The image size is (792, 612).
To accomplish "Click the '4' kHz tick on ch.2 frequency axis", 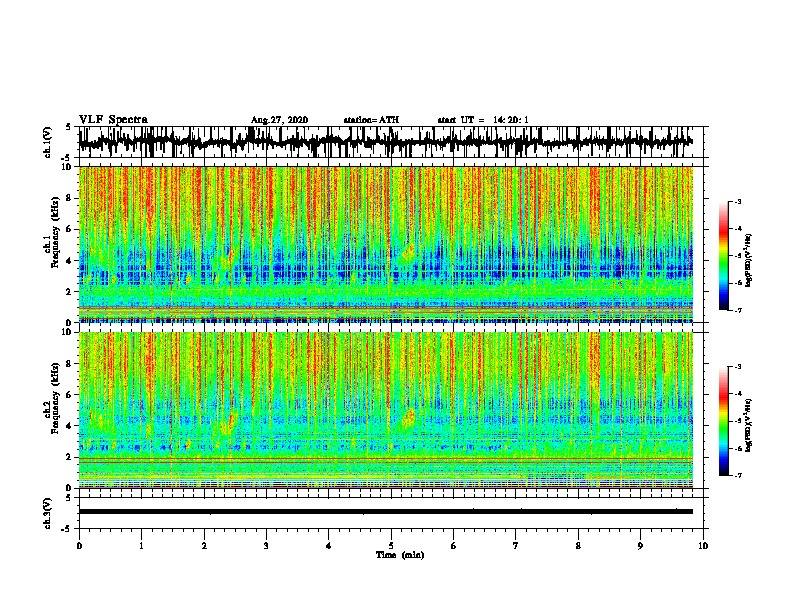I will (69, 426).
